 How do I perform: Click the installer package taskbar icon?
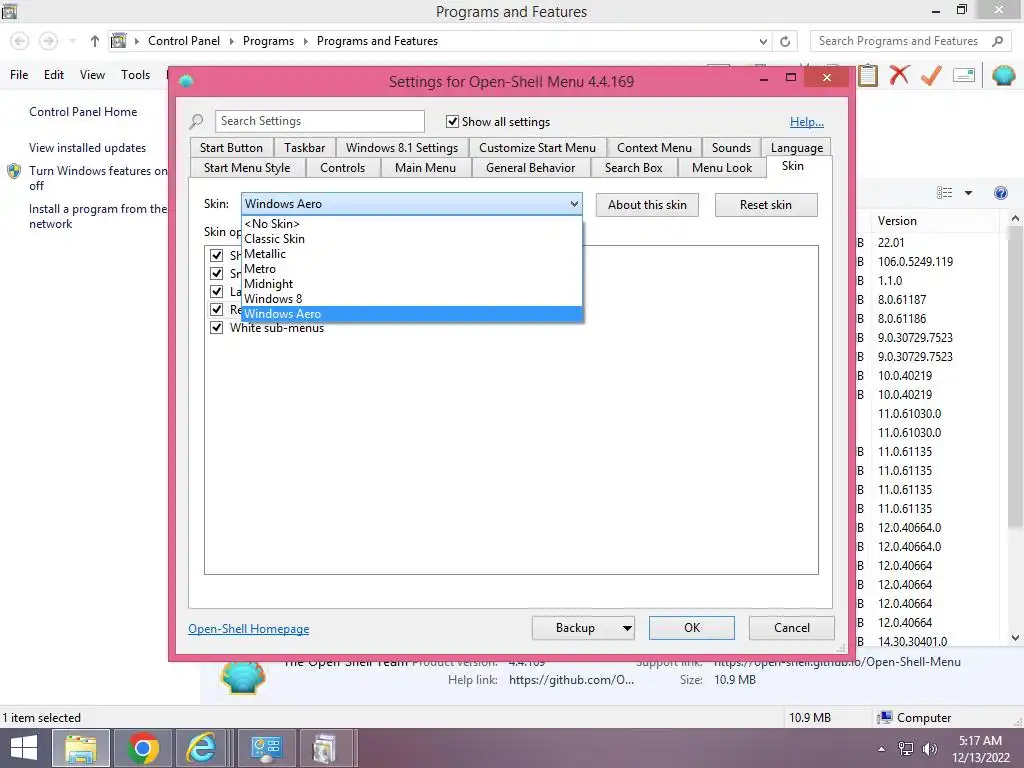tap(325, 748)
